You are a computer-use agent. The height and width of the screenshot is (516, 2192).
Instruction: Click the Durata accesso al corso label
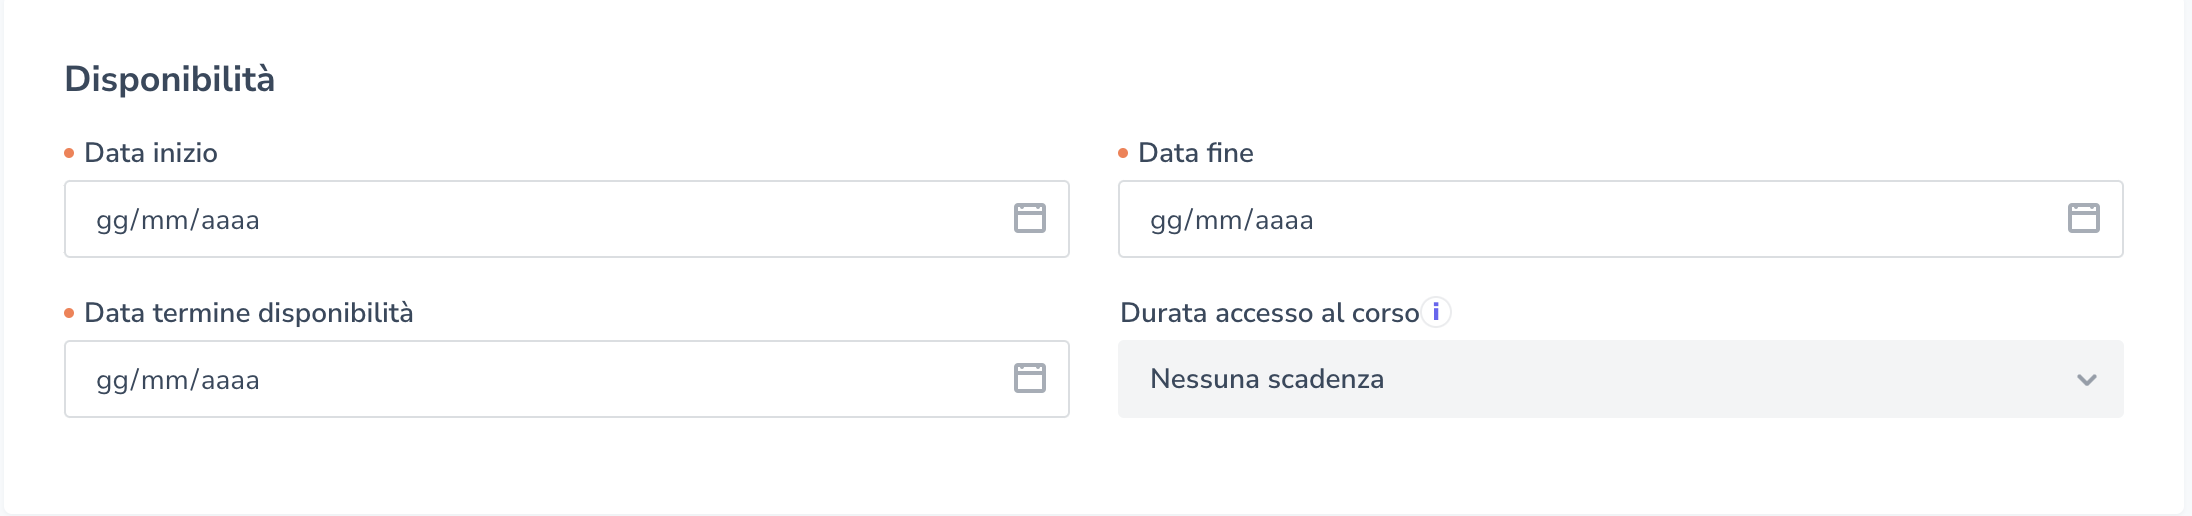tap(1269, 313)
